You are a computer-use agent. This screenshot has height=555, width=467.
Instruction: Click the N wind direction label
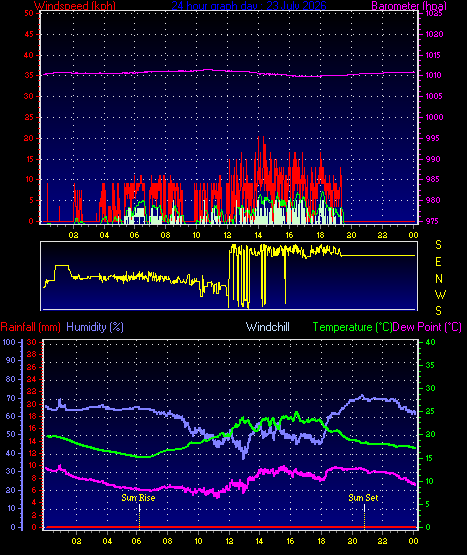click(439, 279)
